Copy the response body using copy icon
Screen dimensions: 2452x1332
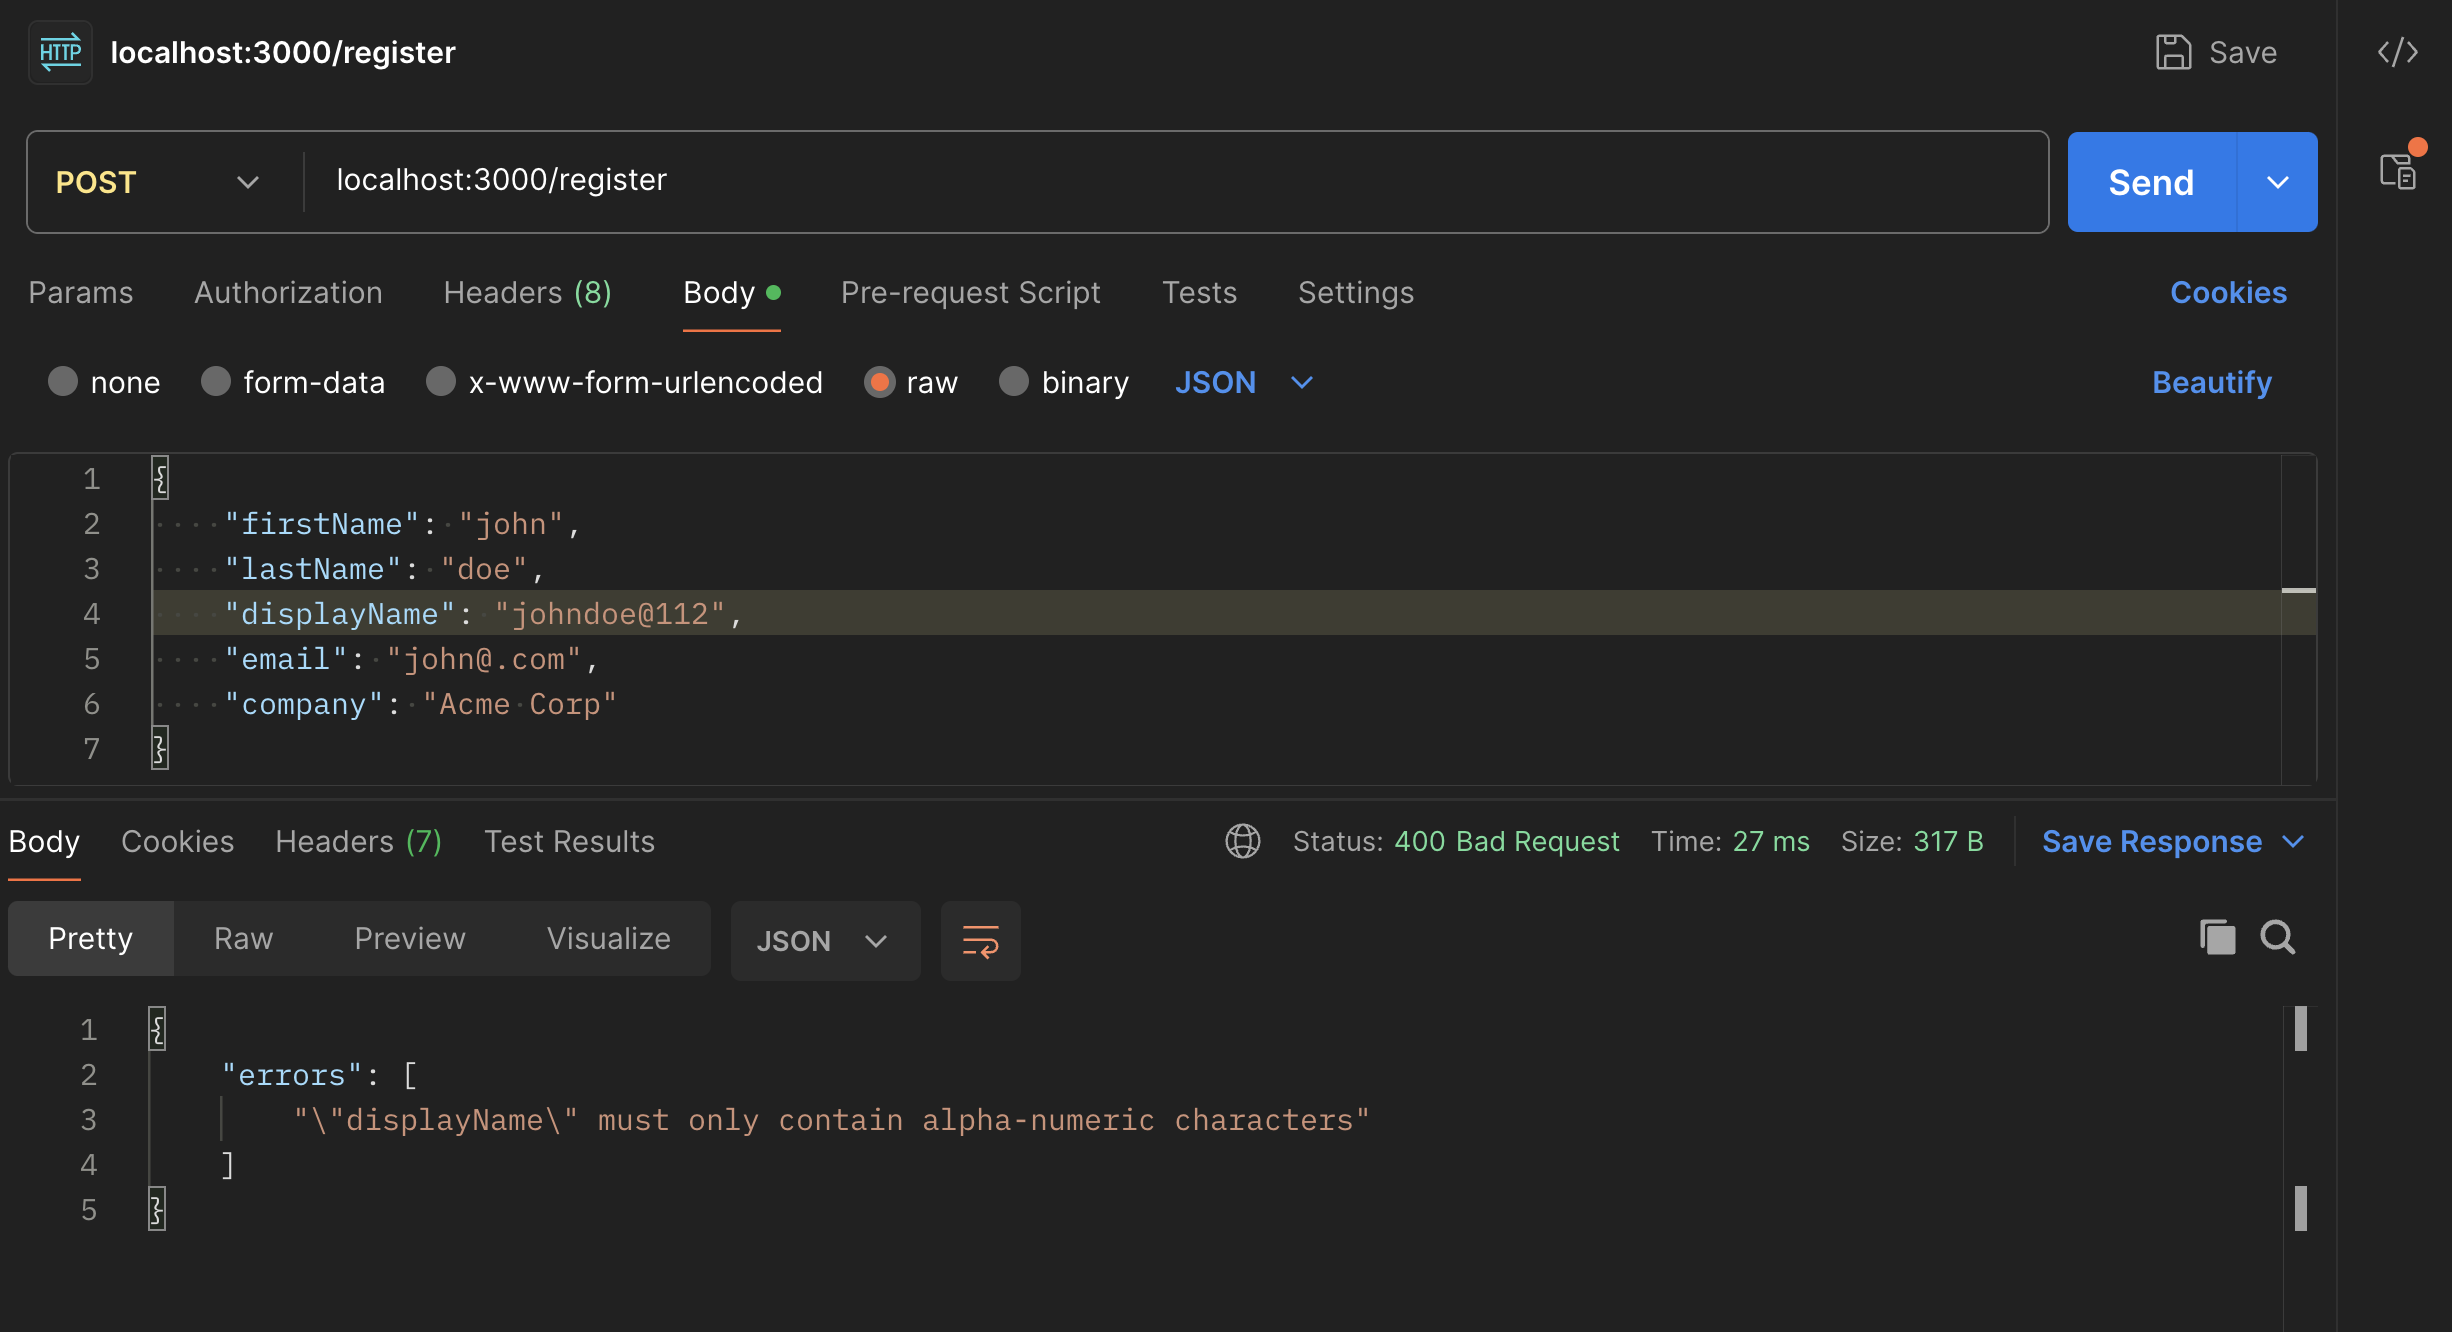point(2217,937)
